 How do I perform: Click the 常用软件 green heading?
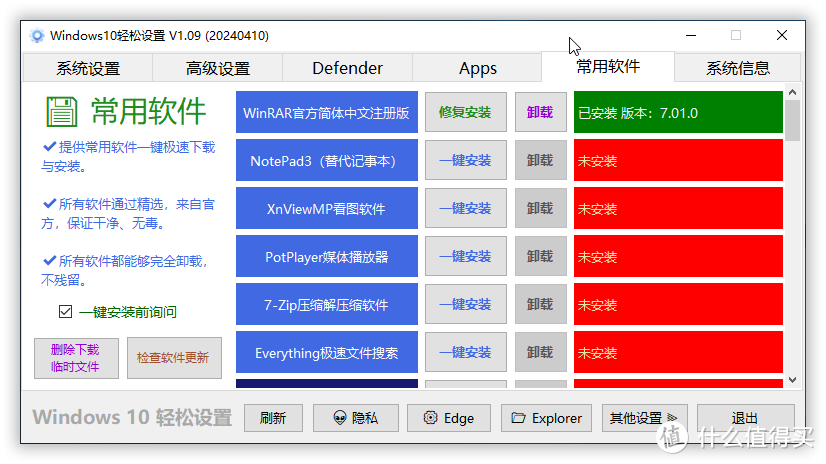(149, 111)
